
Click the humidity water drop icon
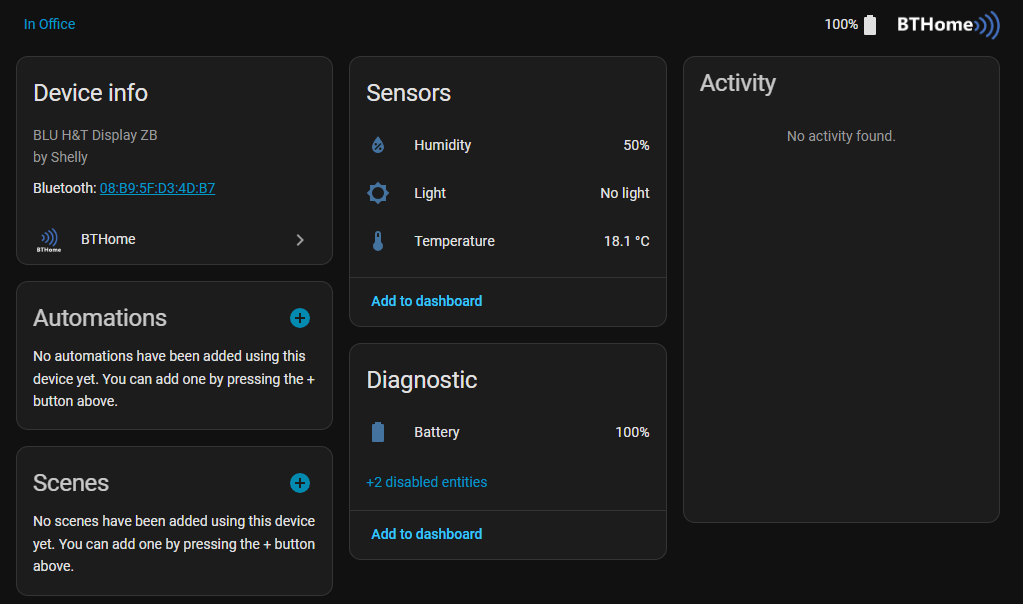(x=378, y=145)
